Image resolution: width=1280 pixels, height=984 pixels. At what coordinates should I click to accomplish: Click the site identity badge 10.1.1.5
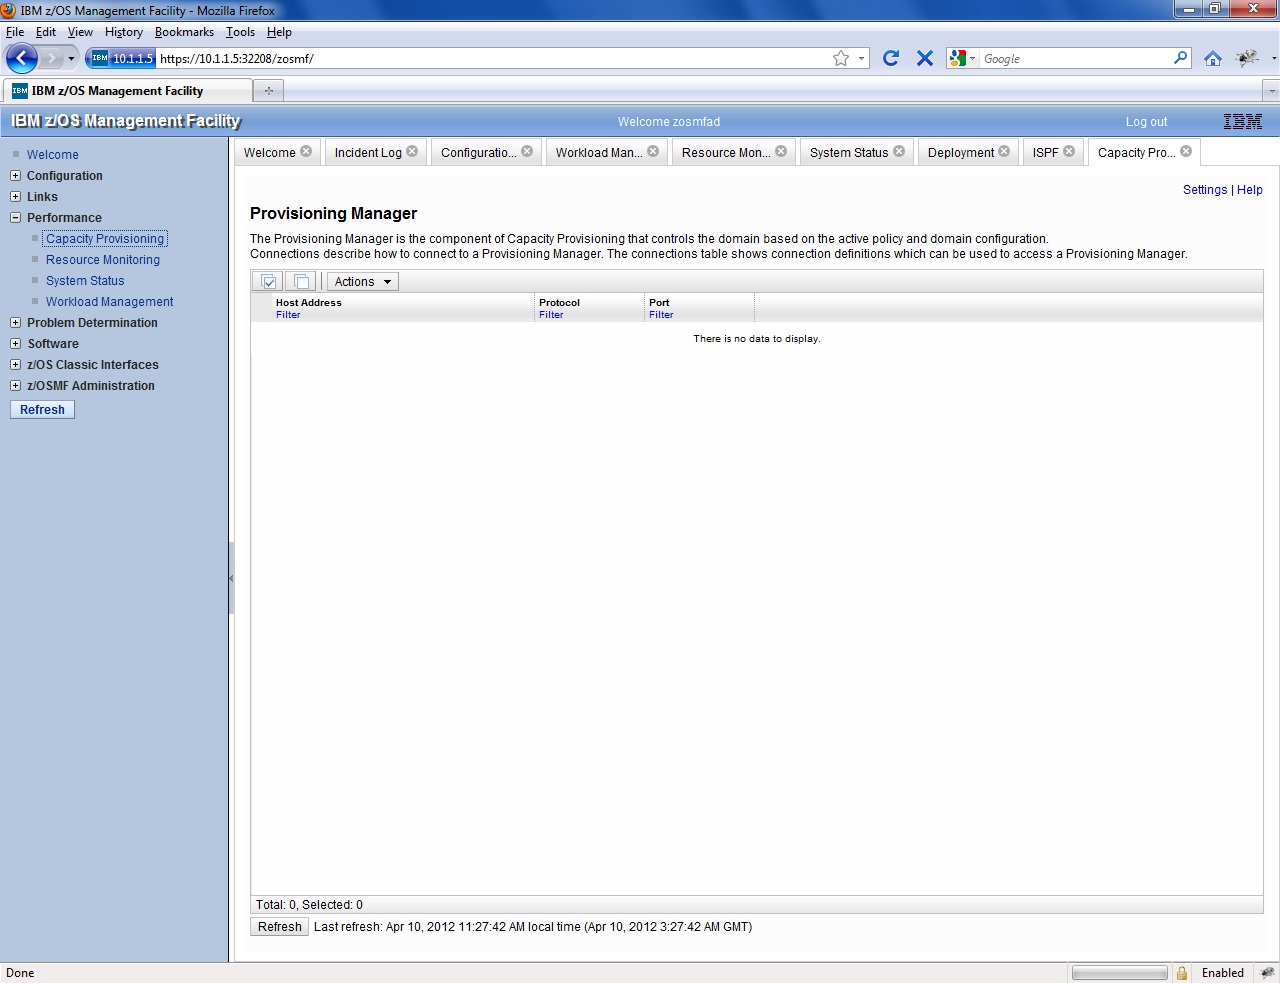[121, 58]
